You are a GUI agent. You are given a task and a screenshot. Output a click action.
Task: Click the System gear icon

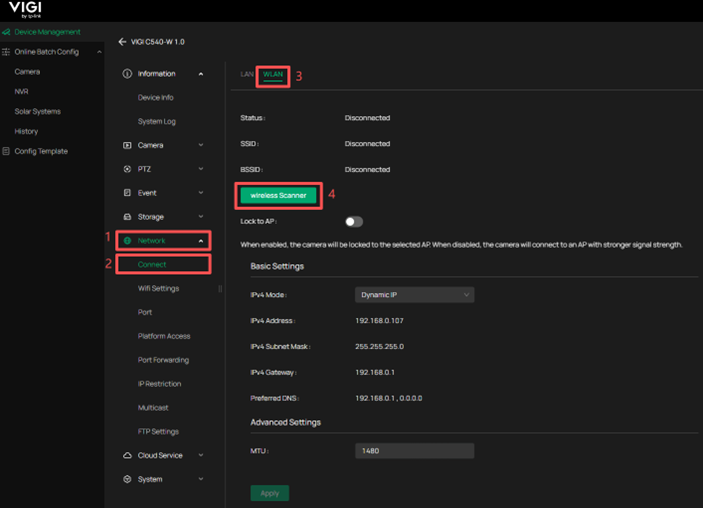tap(127, 479)
